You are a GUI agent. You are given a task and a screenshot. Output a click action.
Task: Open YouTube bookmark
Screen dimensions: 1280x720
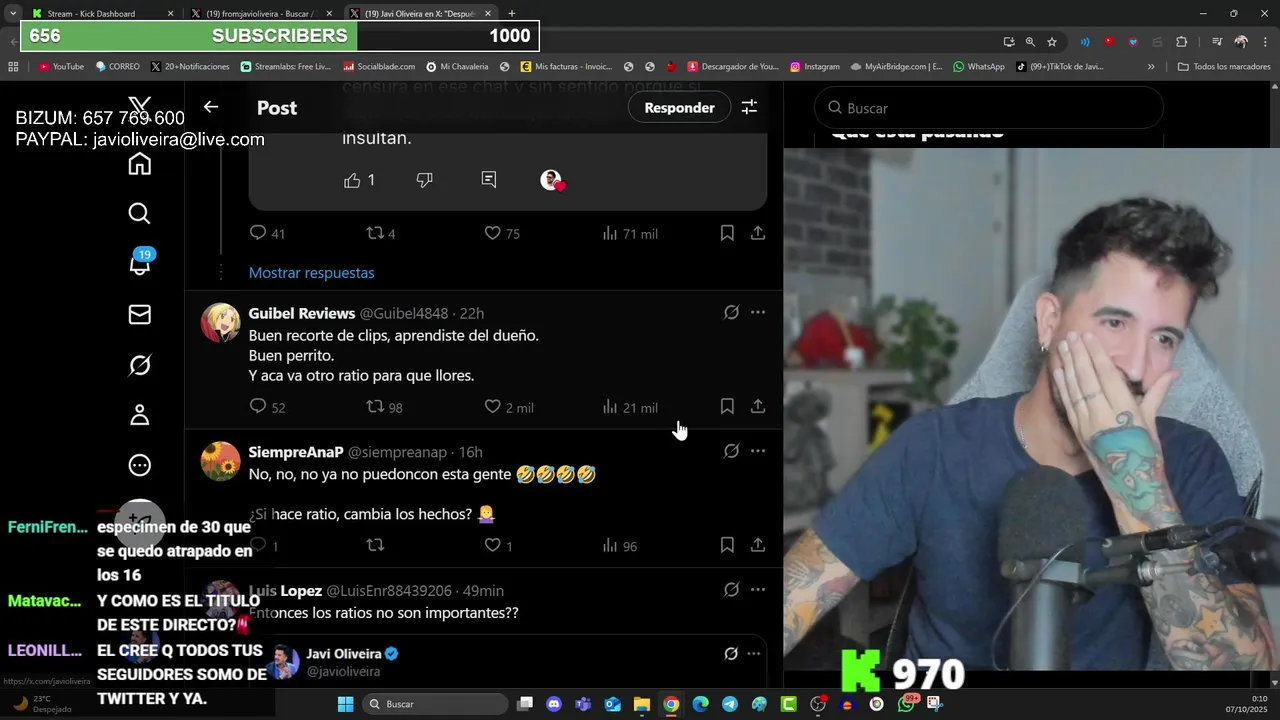(61, 67)
